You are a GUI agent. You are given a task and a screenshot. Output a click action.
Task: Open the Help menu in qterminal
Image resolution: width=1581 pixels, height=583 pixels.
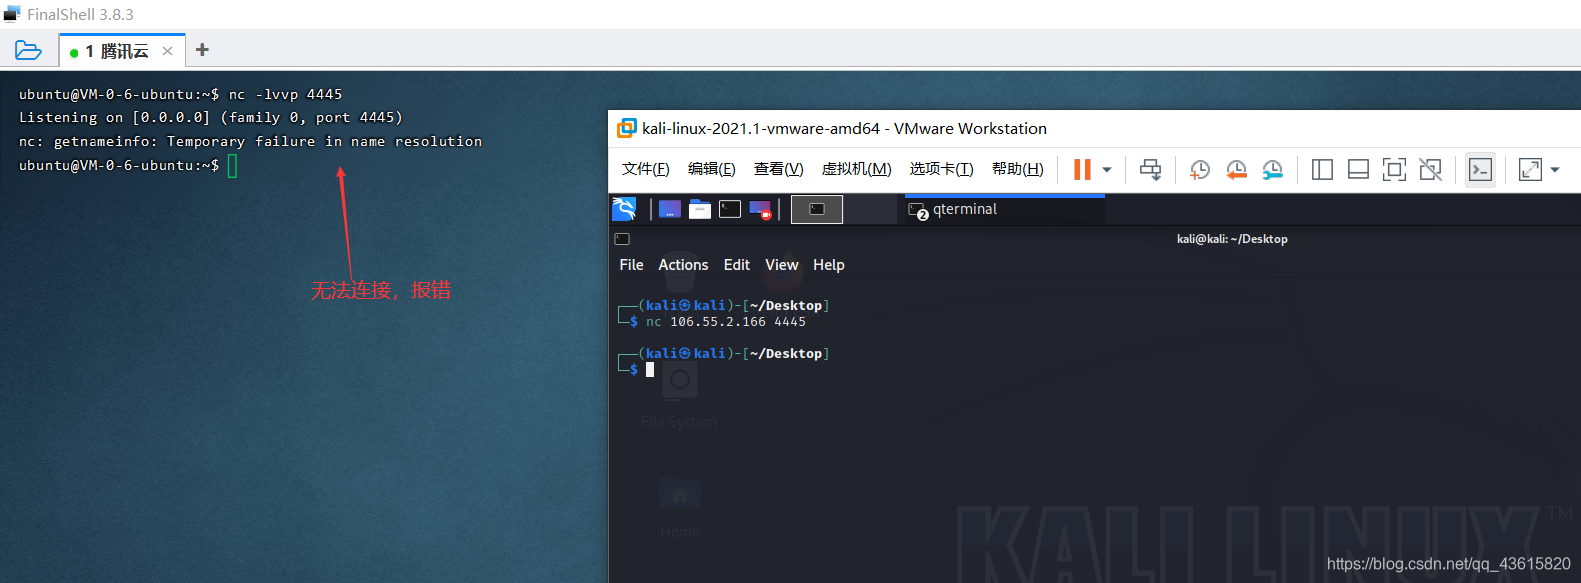(x=829, y=265)
